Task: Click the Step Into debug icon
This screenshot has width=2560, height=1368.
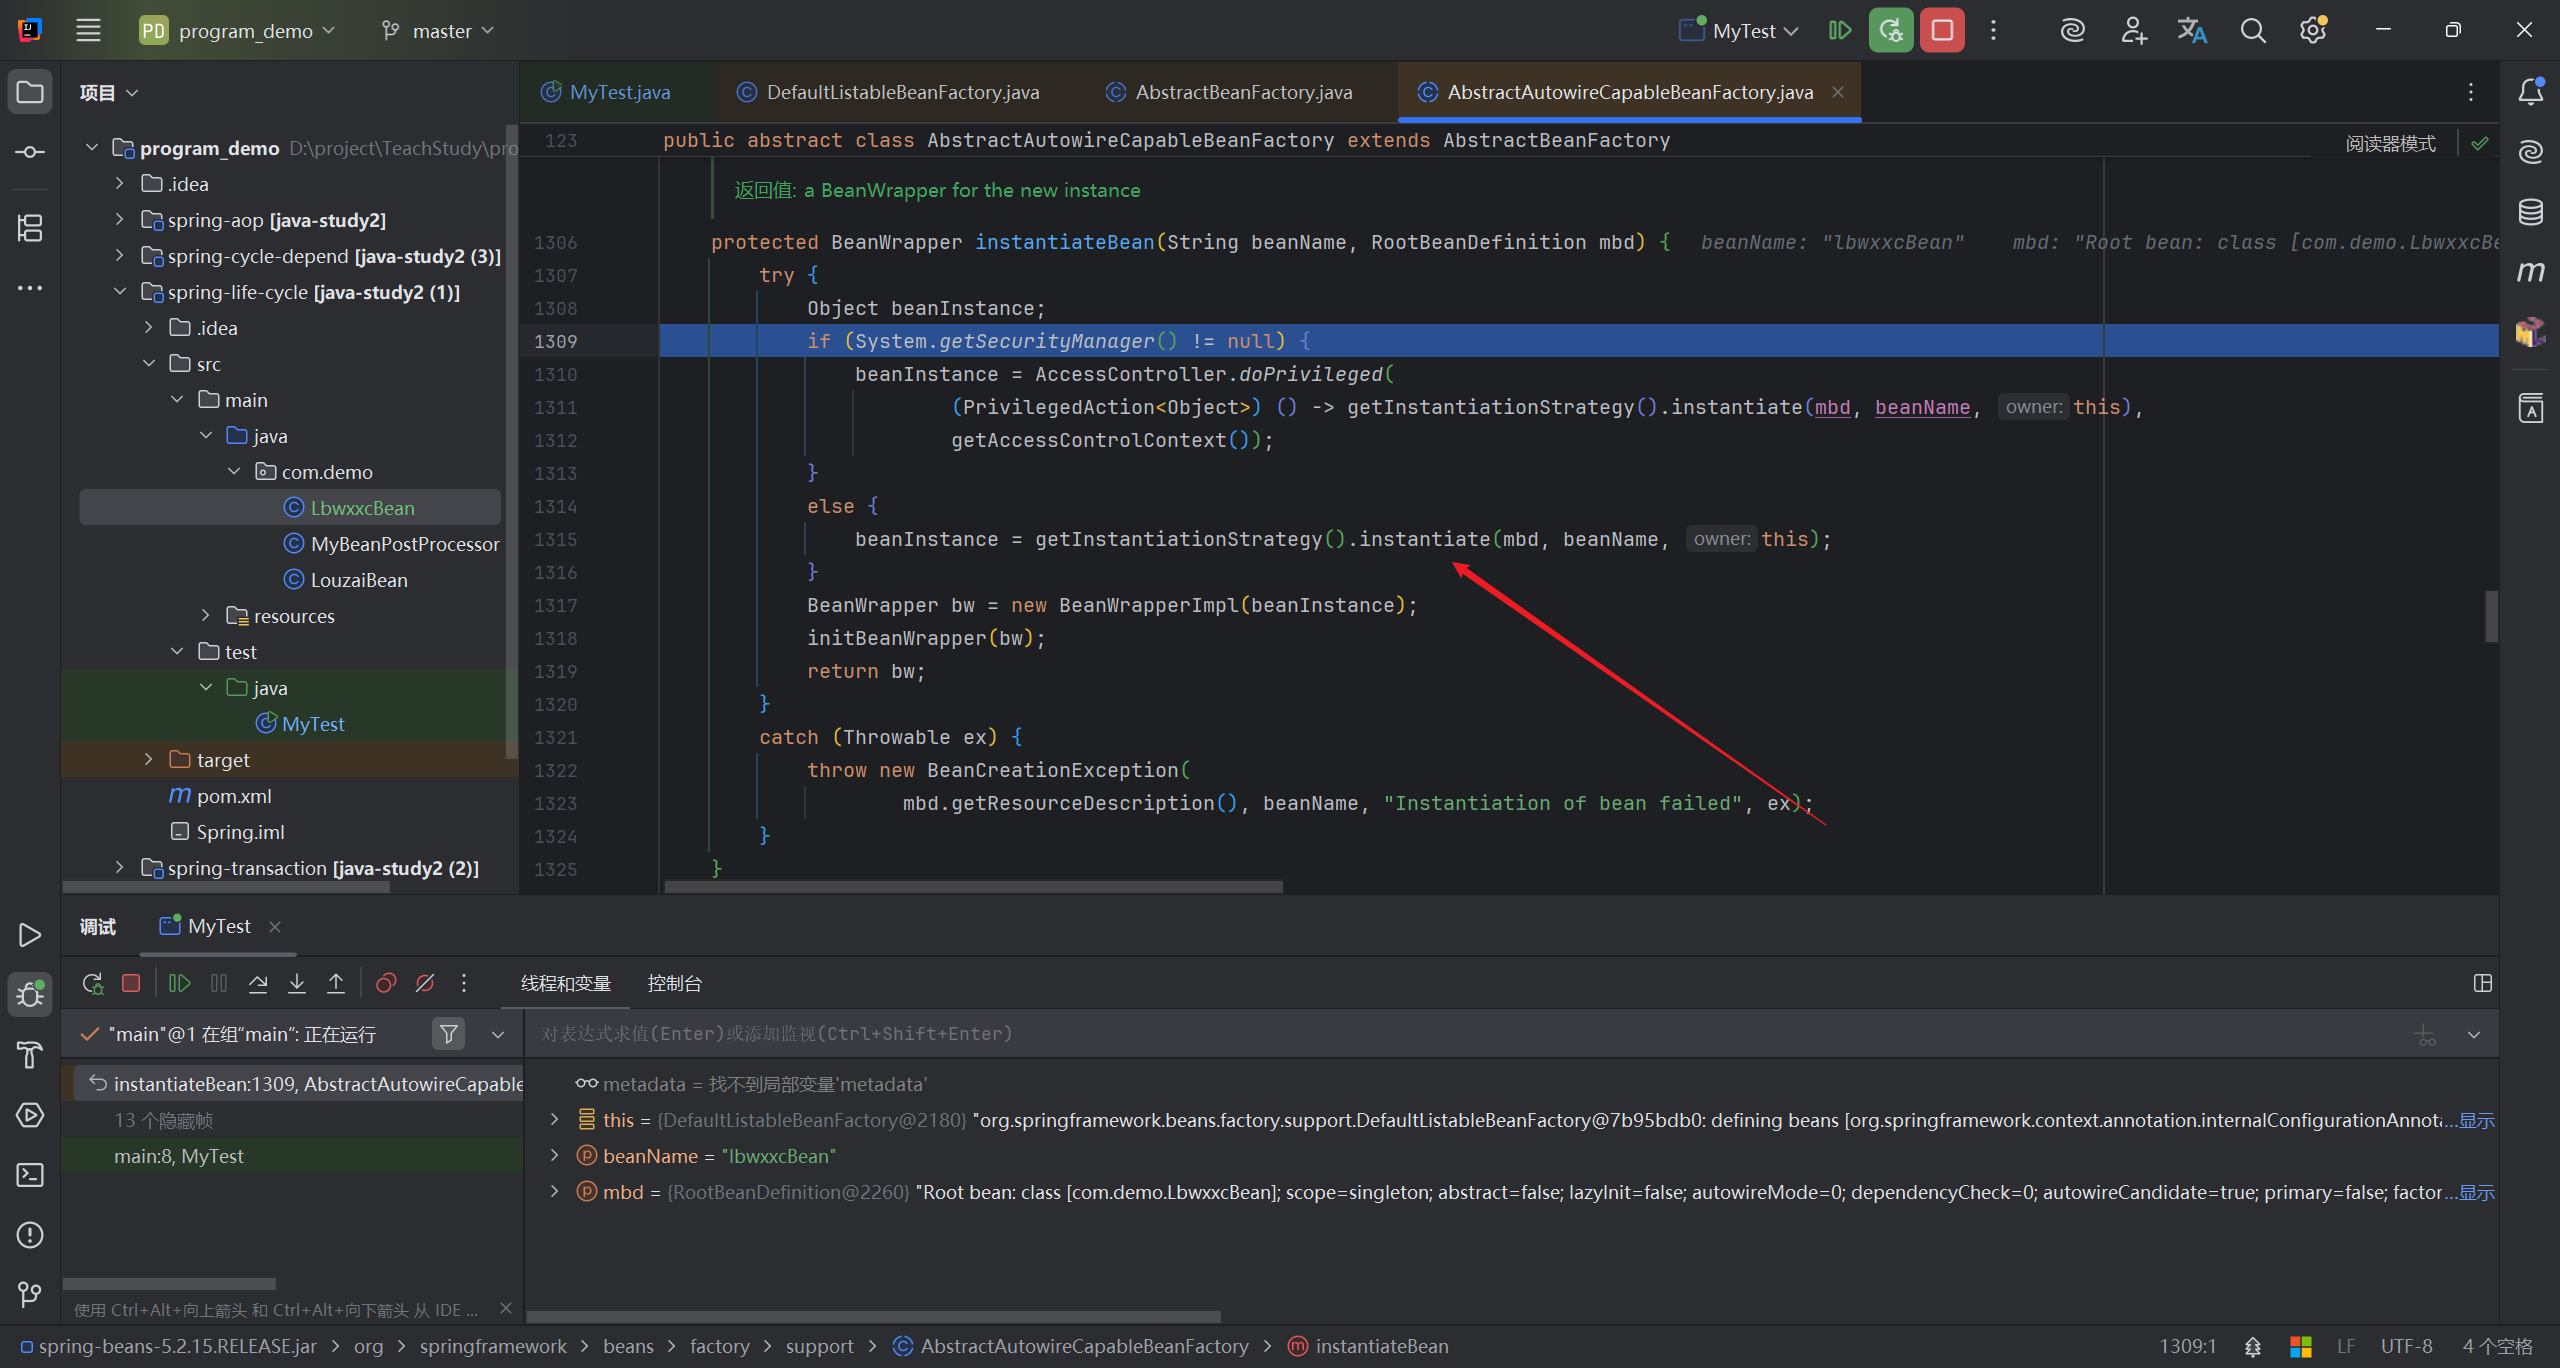Action: (297, 983)
